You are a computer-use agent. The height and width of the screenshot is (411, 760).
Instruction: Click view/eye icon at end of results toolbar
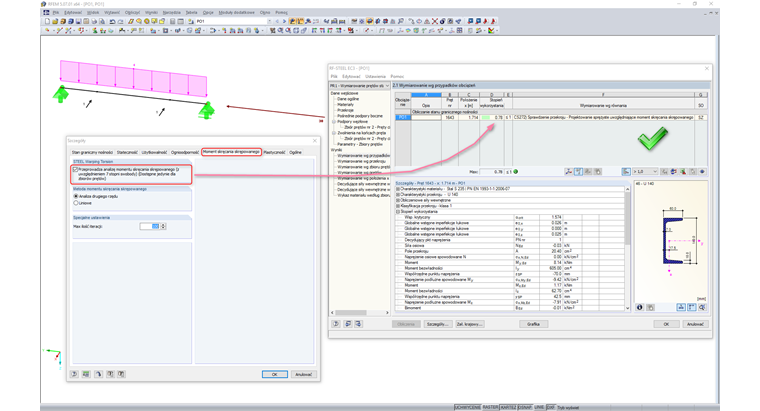click(702, 172)
